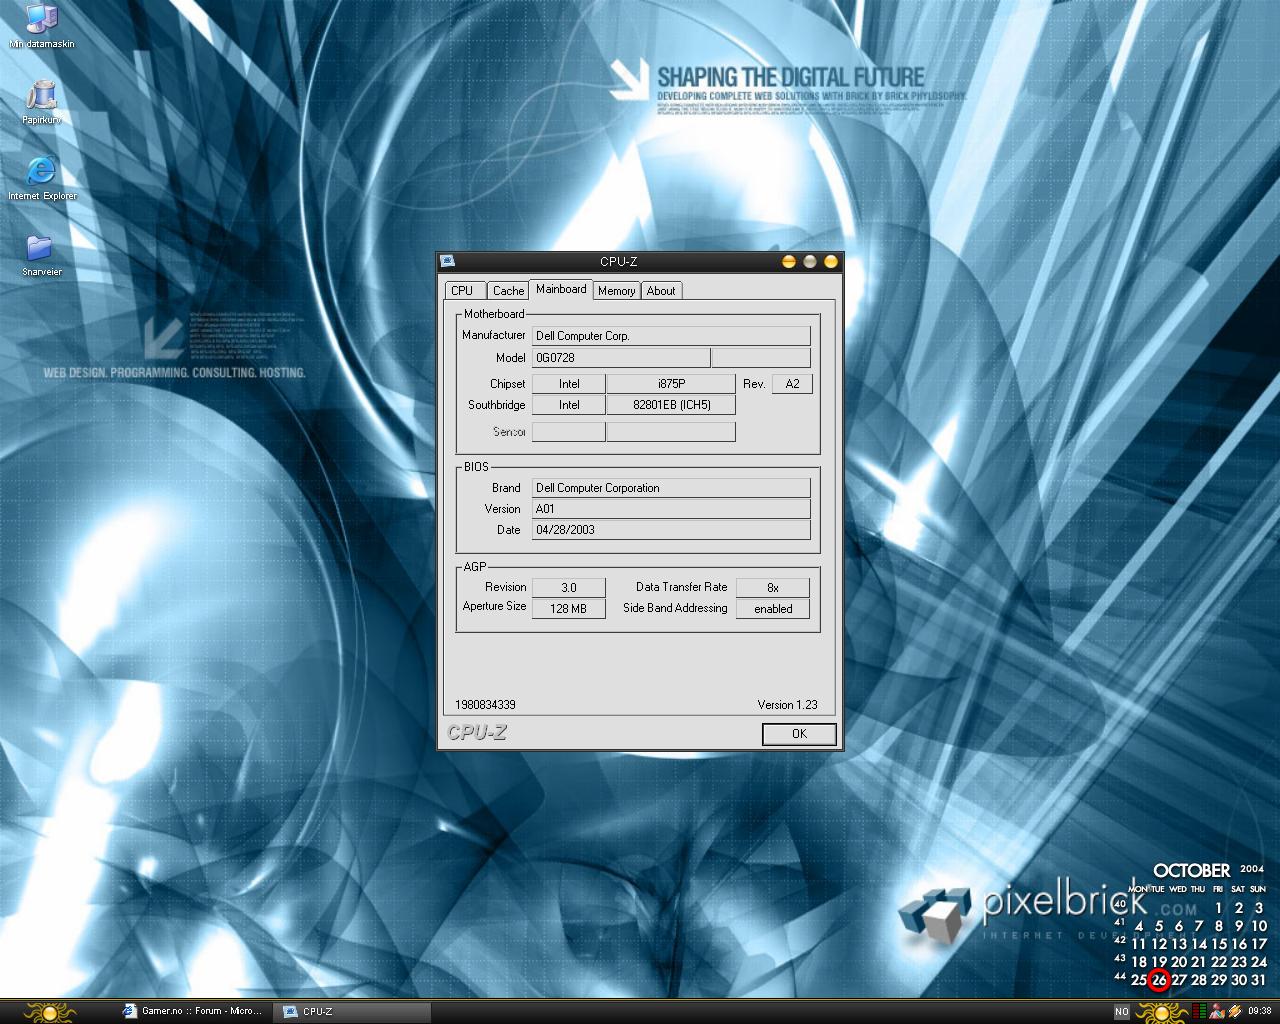Open the Snarveier folder icon

[41, 255]
